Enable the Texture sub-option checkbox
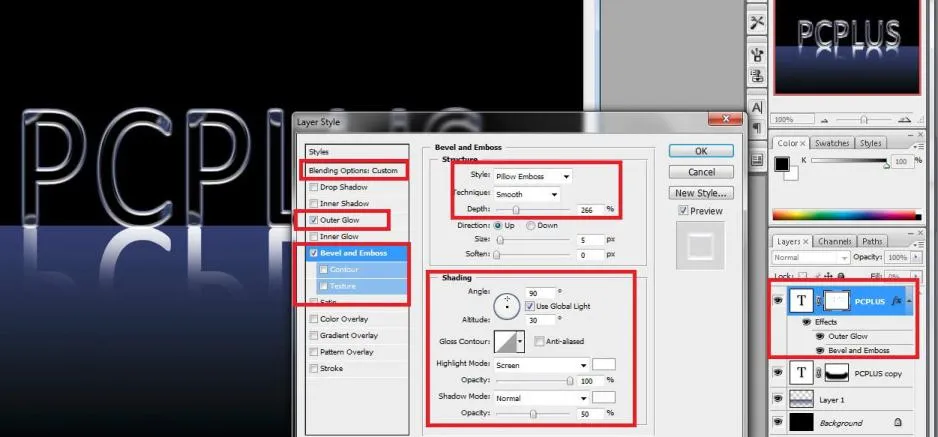Viewport: 938px width, 437px height. point(324,286)
